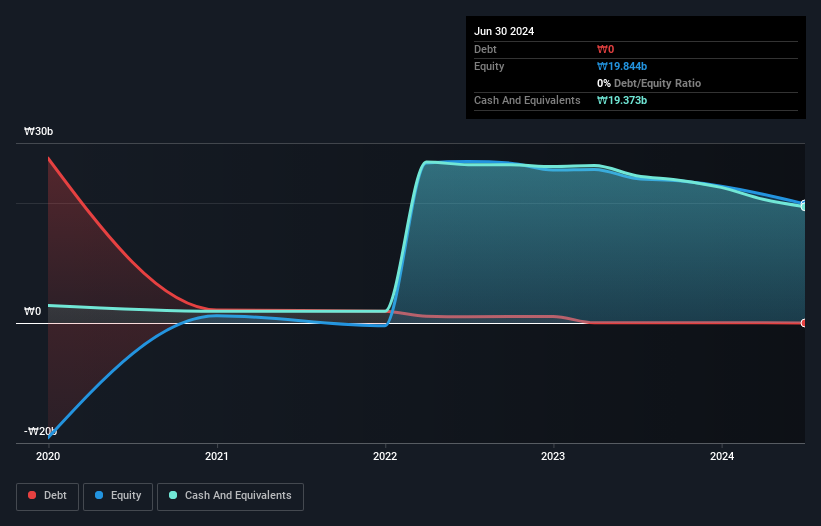Click the ₩19.373b cash value in tooltip
This screenshot has width=821, height=526.
tap(622, 100)
